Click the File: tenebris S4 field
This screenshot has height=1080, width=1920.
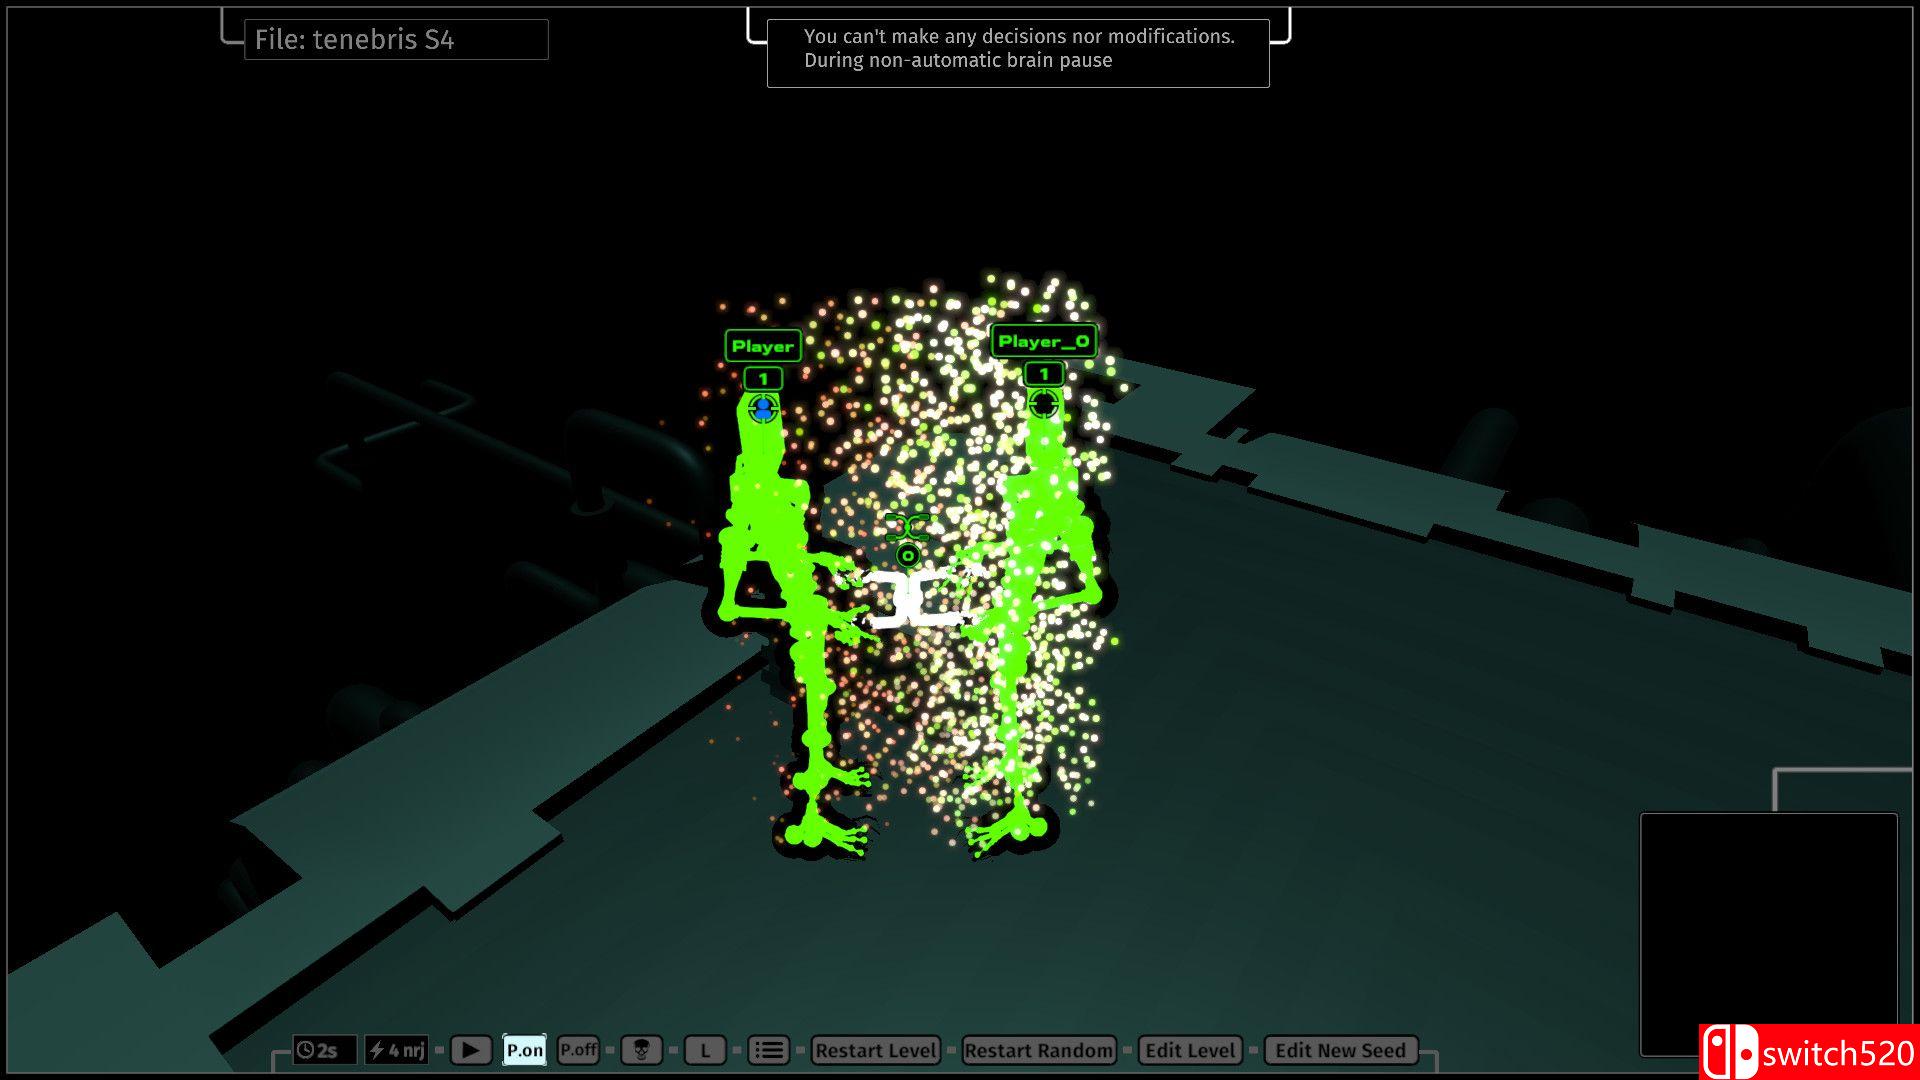pyautogui.click(x=396, y=40)
